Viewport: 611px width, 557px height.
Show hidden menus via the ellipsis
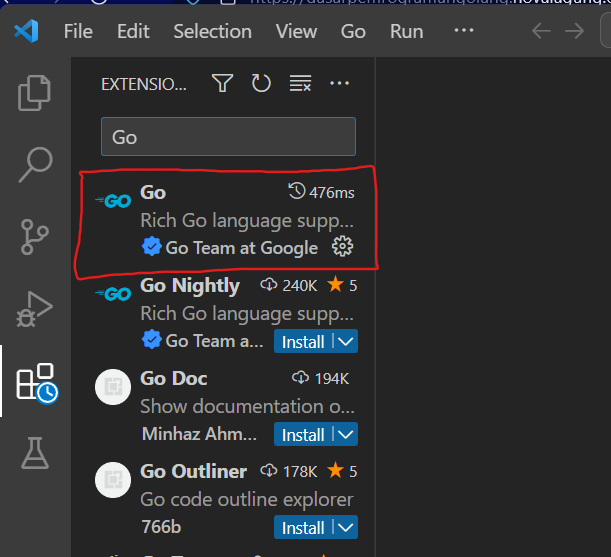click(x=464, y=30)
